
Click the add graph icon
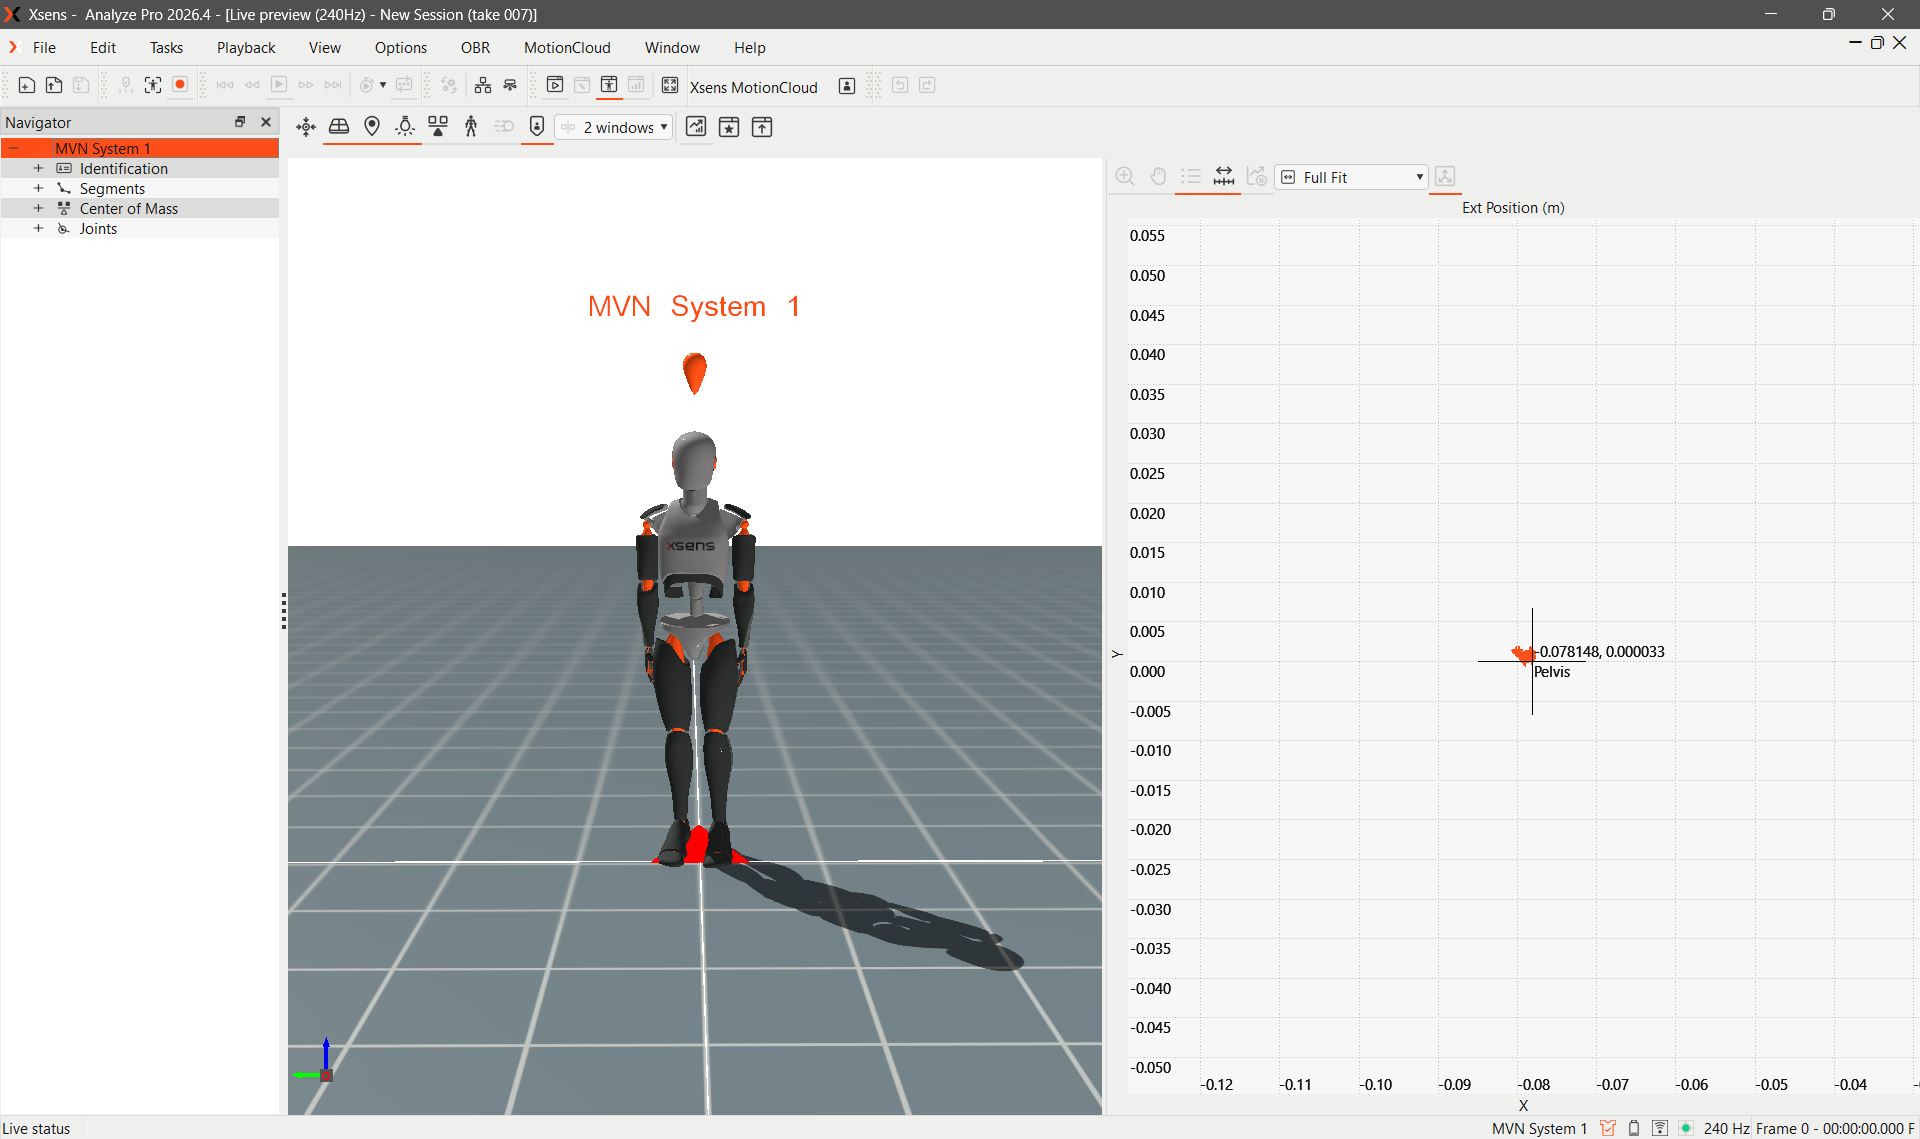tap(696, 127)
